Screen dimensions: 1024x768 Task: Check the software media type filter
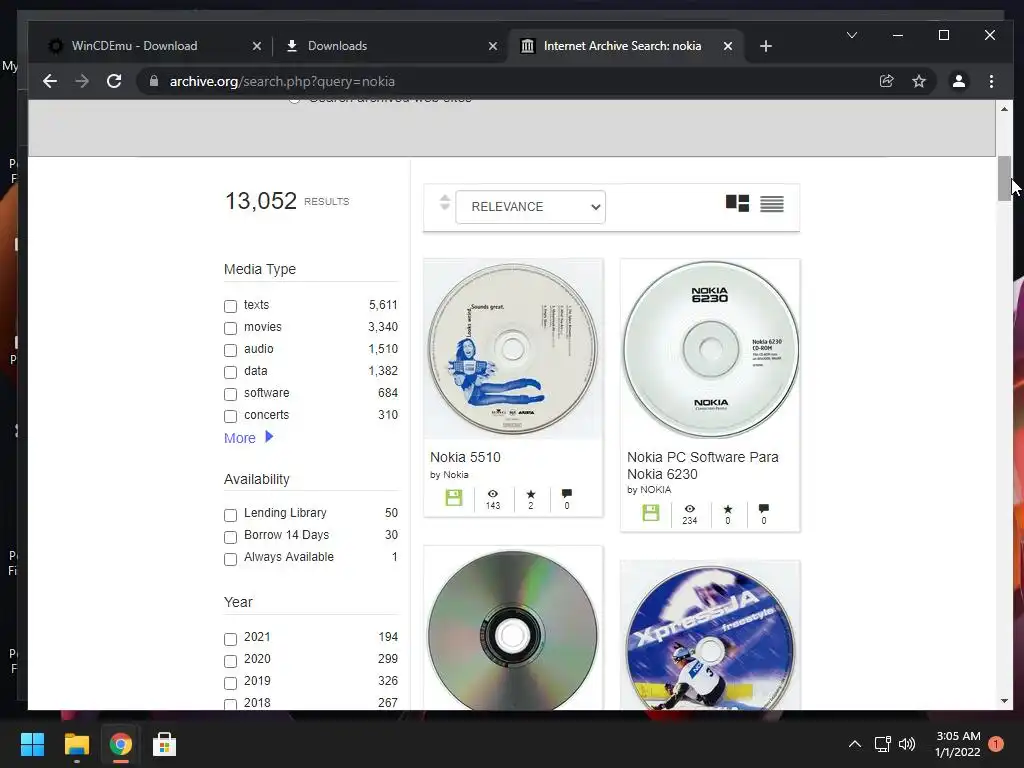(231, 394)
